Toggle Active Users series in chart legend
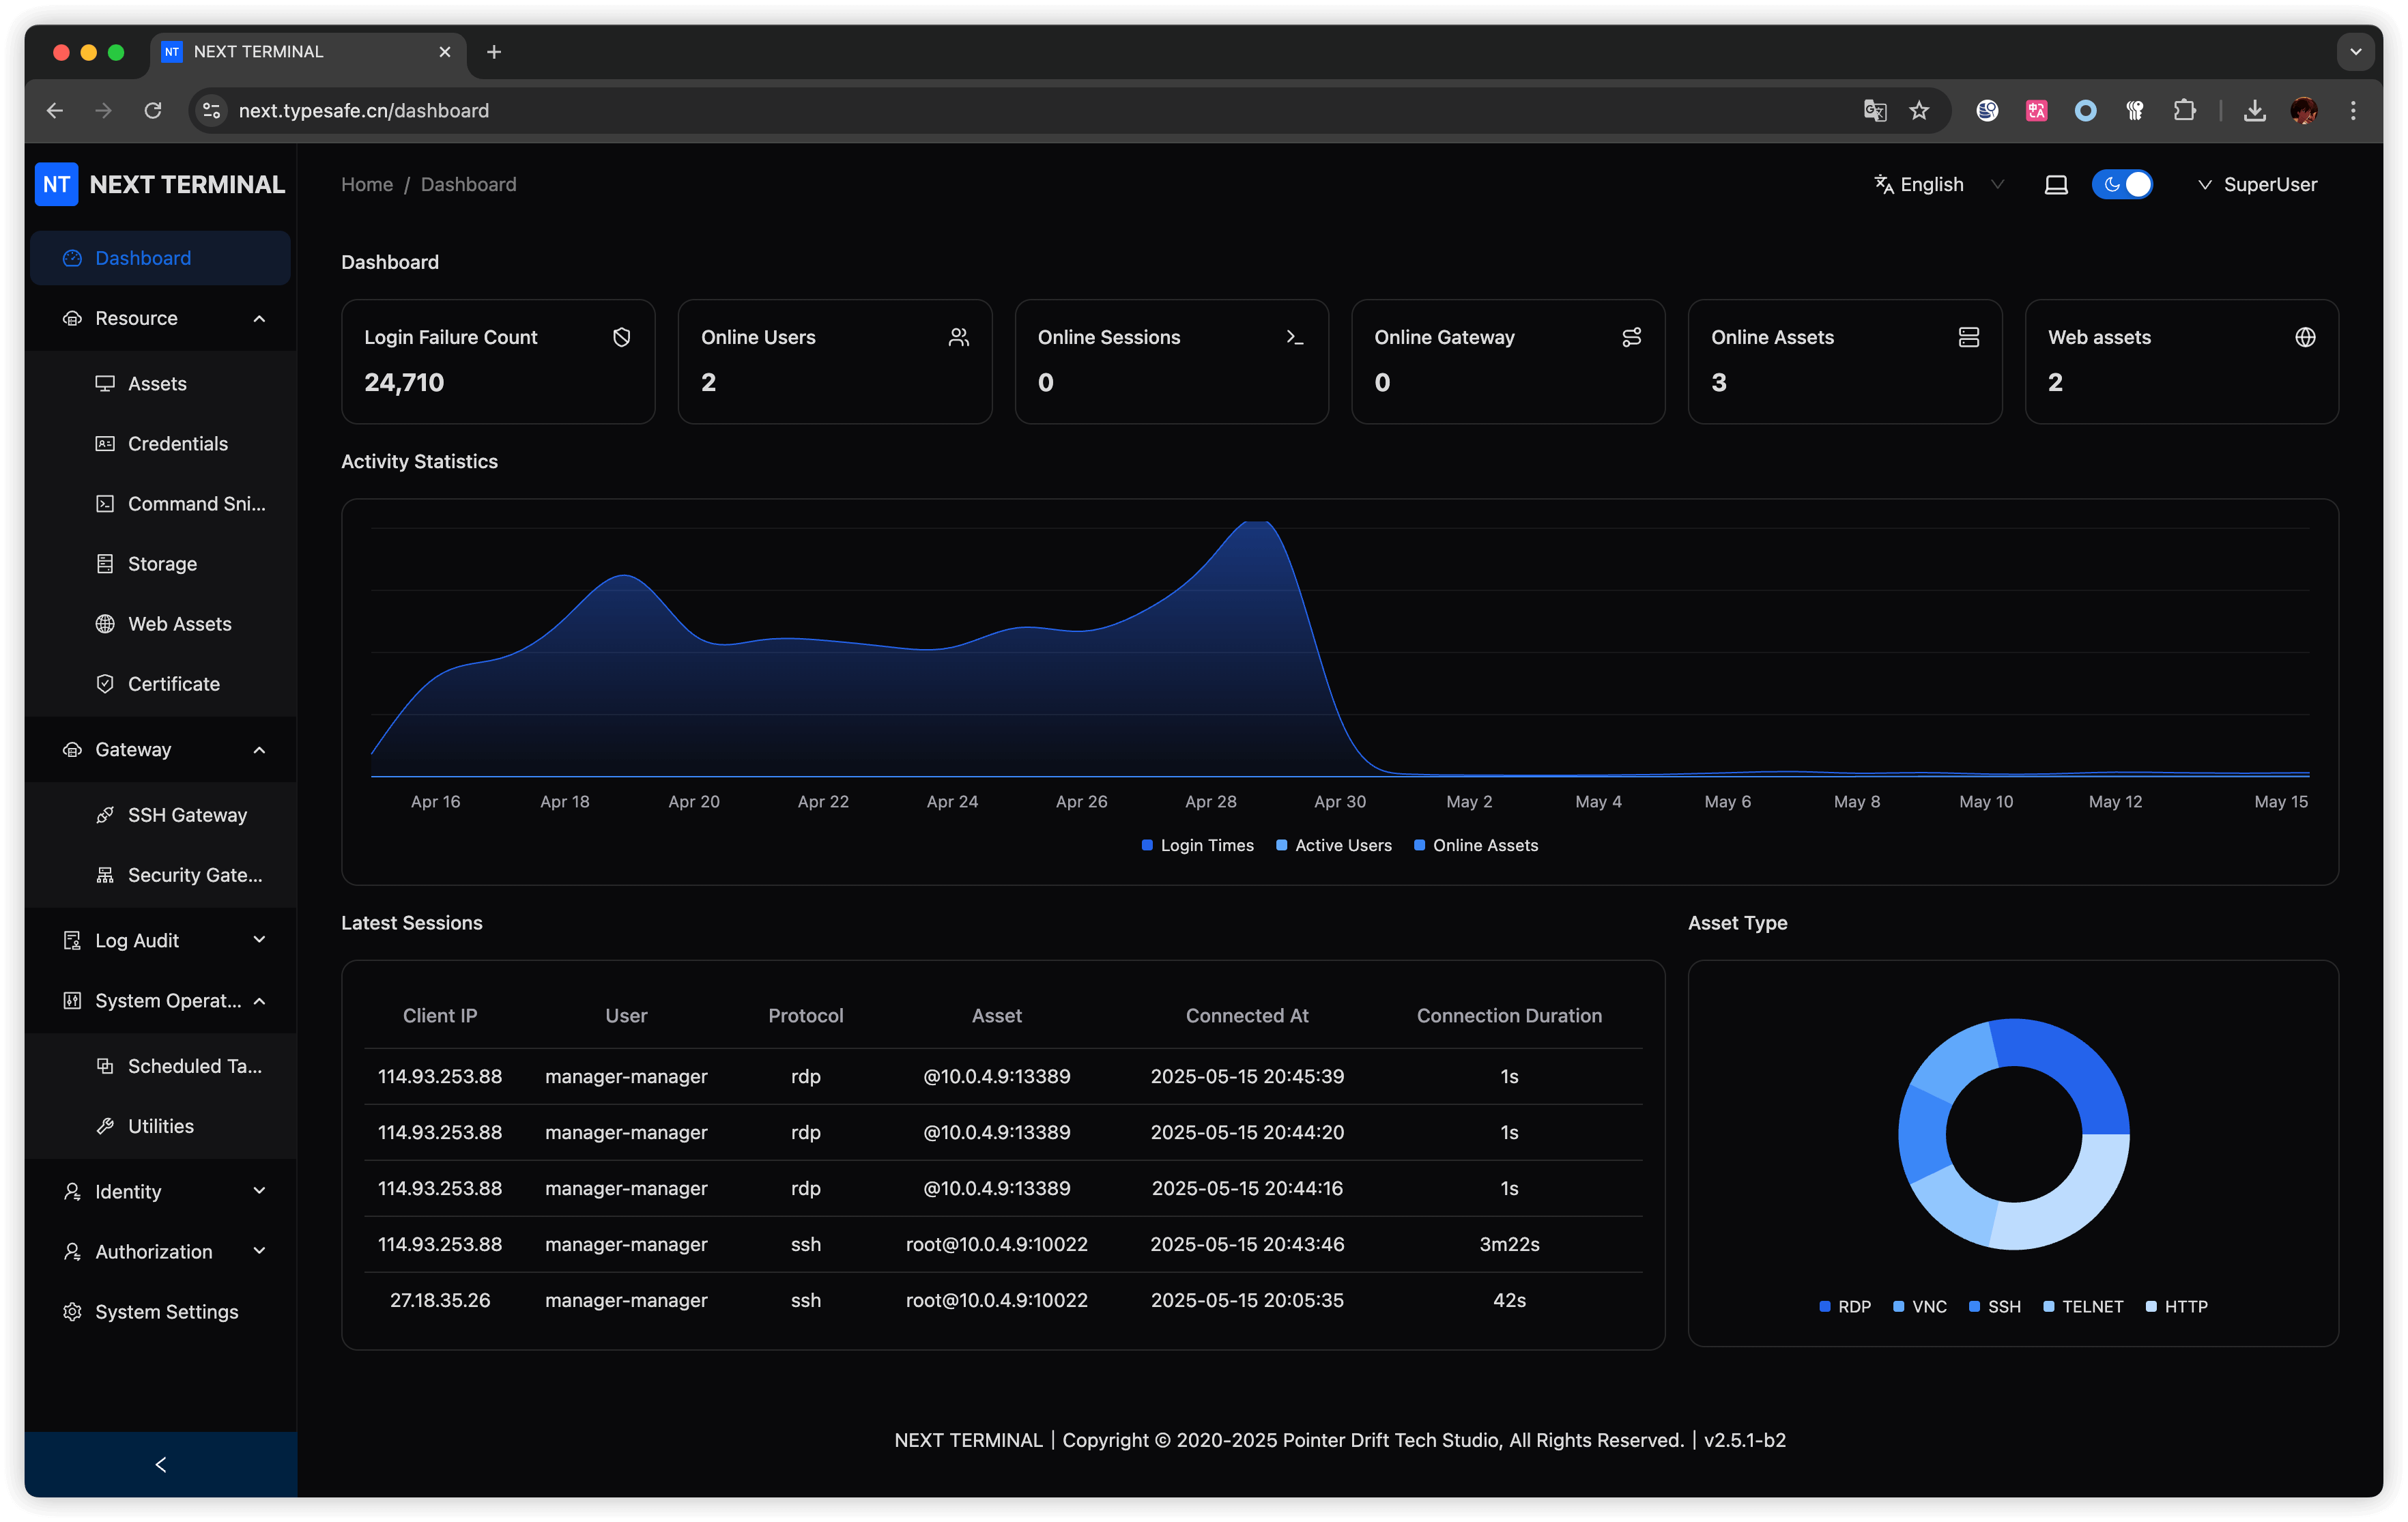 tap(1333, 845)
